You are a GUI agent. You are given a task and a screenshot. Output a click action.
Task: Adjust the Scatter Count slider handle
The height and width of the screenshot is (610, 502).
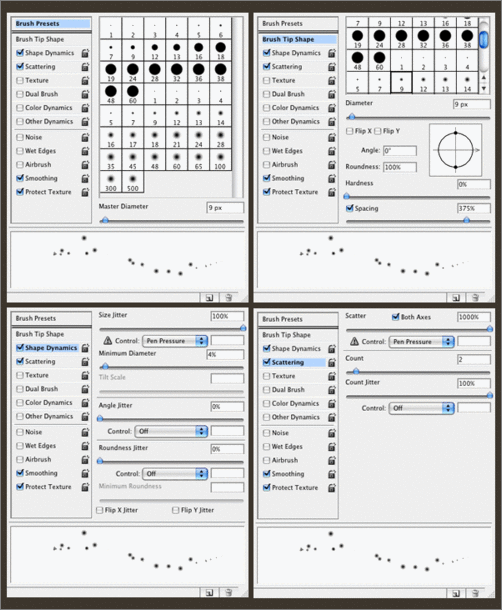(x=356, y=372)
